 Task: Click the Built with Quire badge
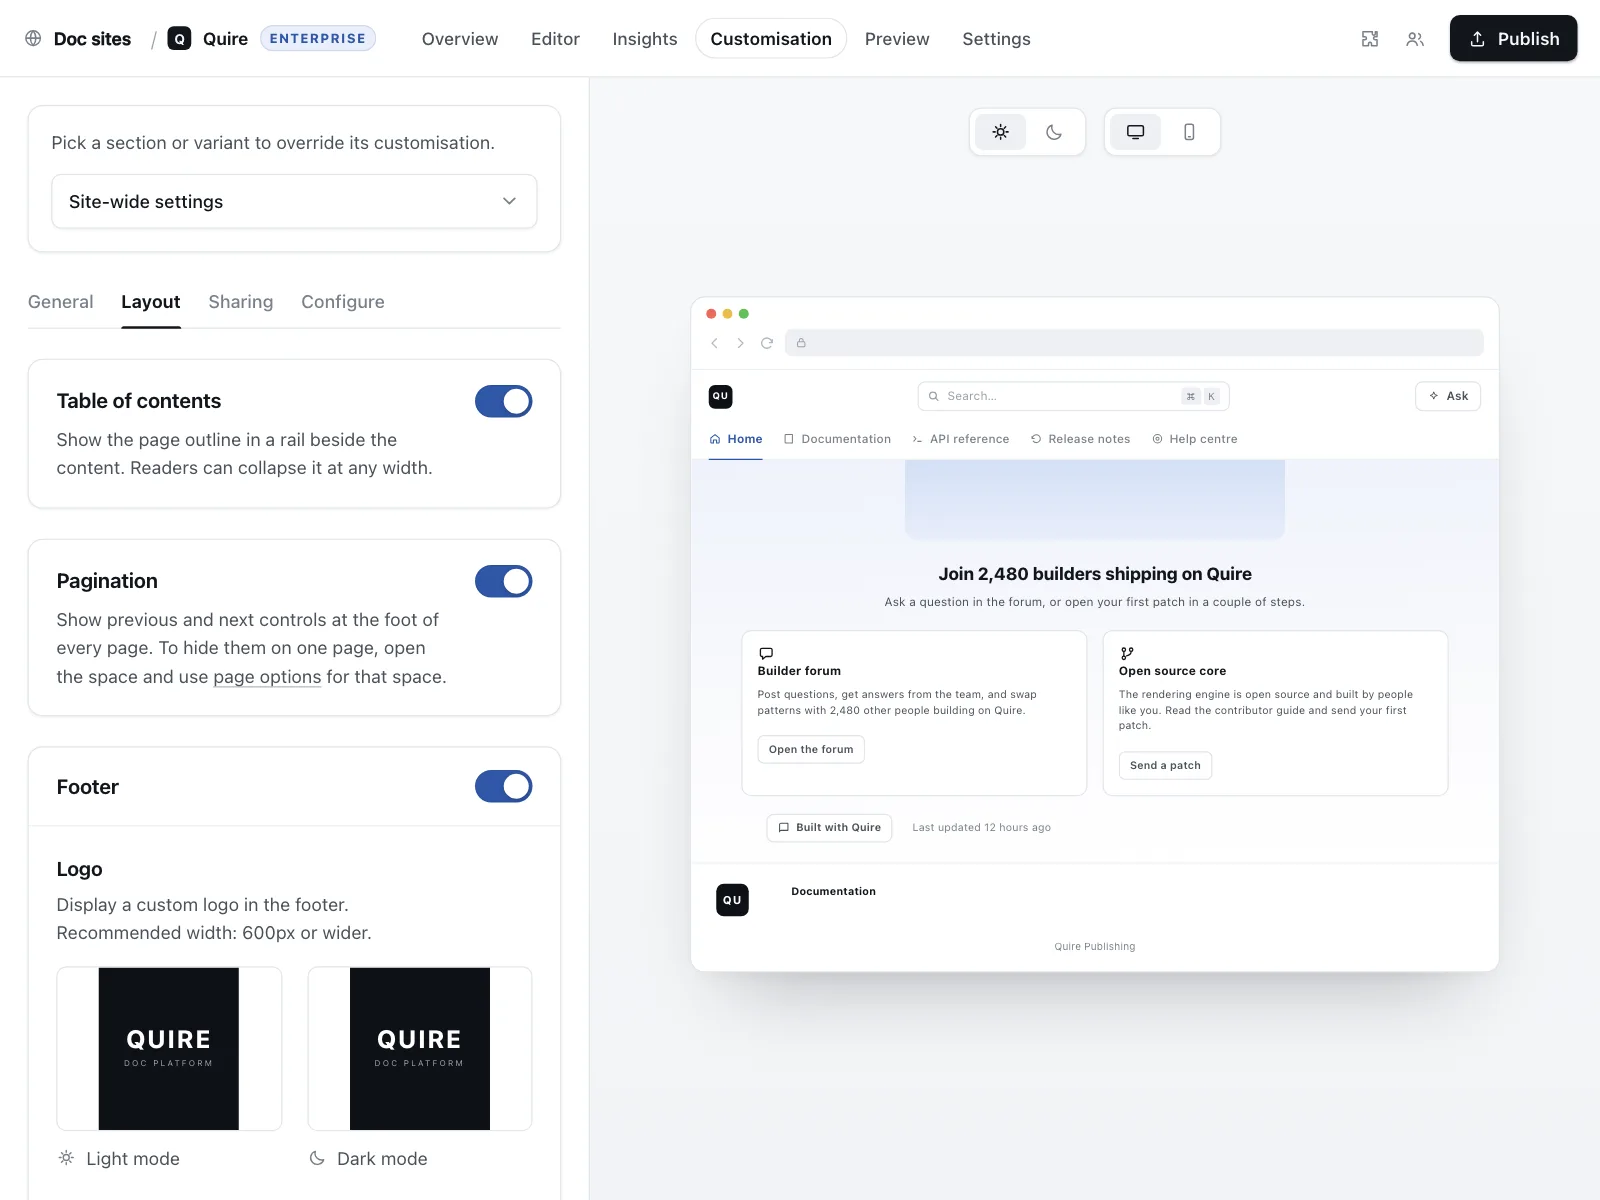tap(829, 828)
